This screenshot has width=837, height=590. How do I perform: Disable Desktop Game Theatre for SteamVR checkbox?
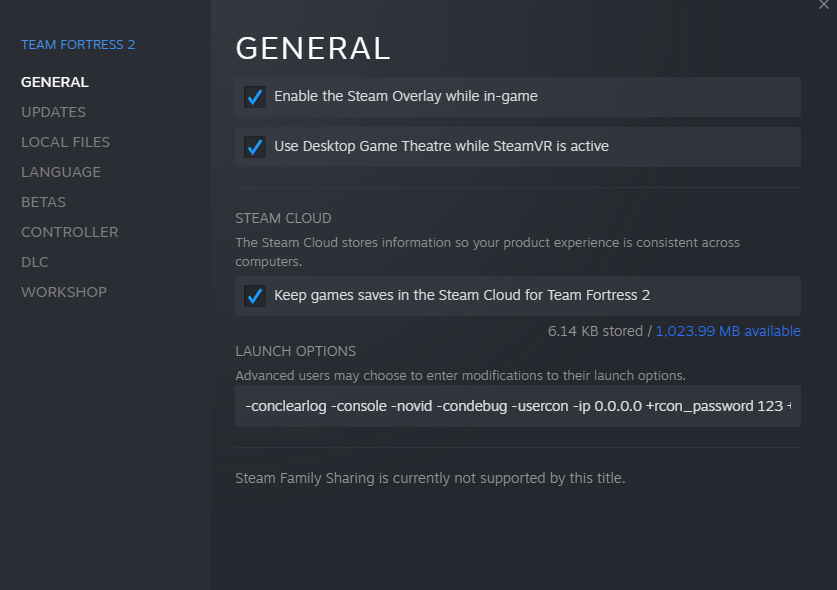(254, 147)
